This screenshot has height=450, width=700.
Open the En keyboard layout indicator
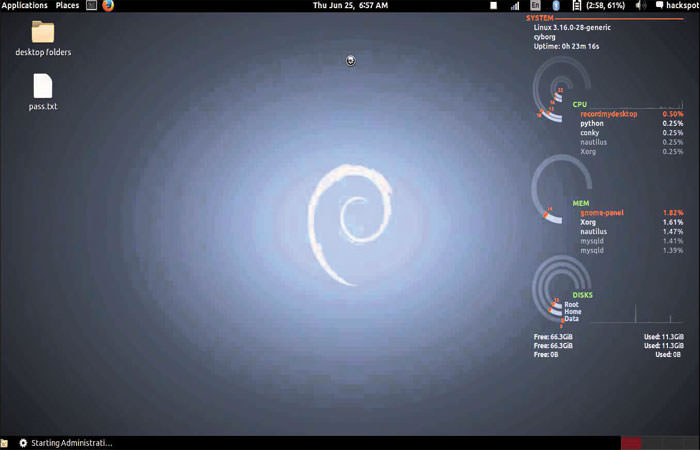coord(536,5)
